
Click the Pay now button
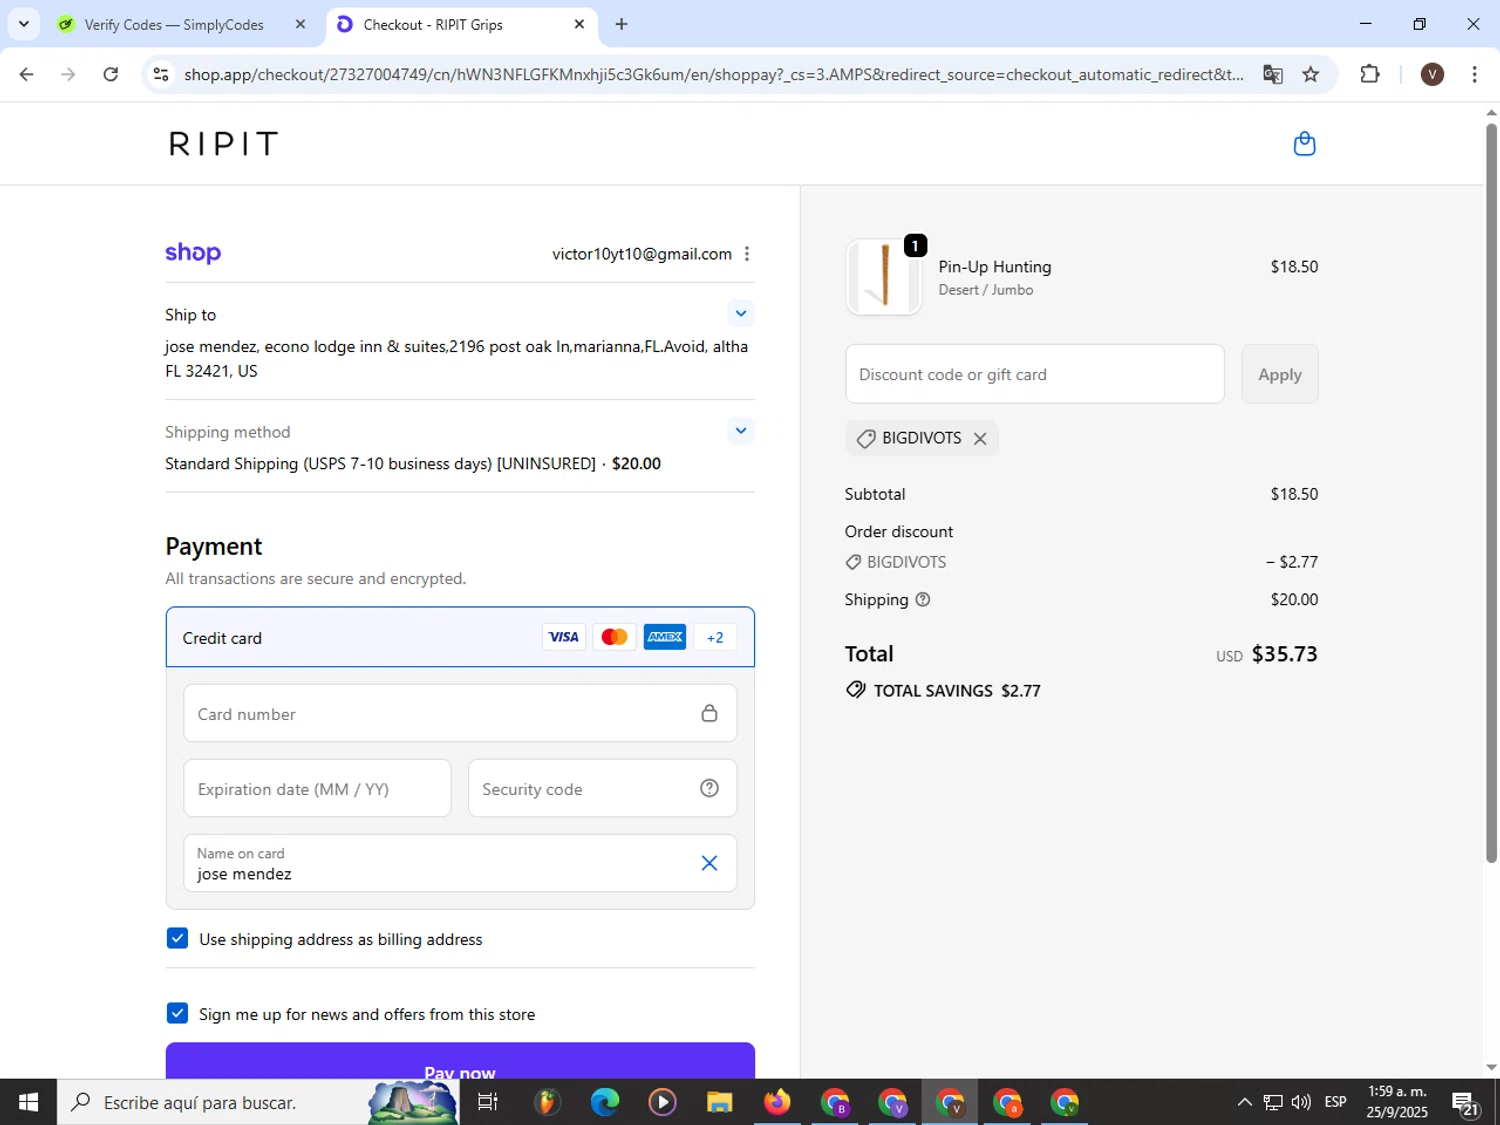click(x=460, y=1061)
